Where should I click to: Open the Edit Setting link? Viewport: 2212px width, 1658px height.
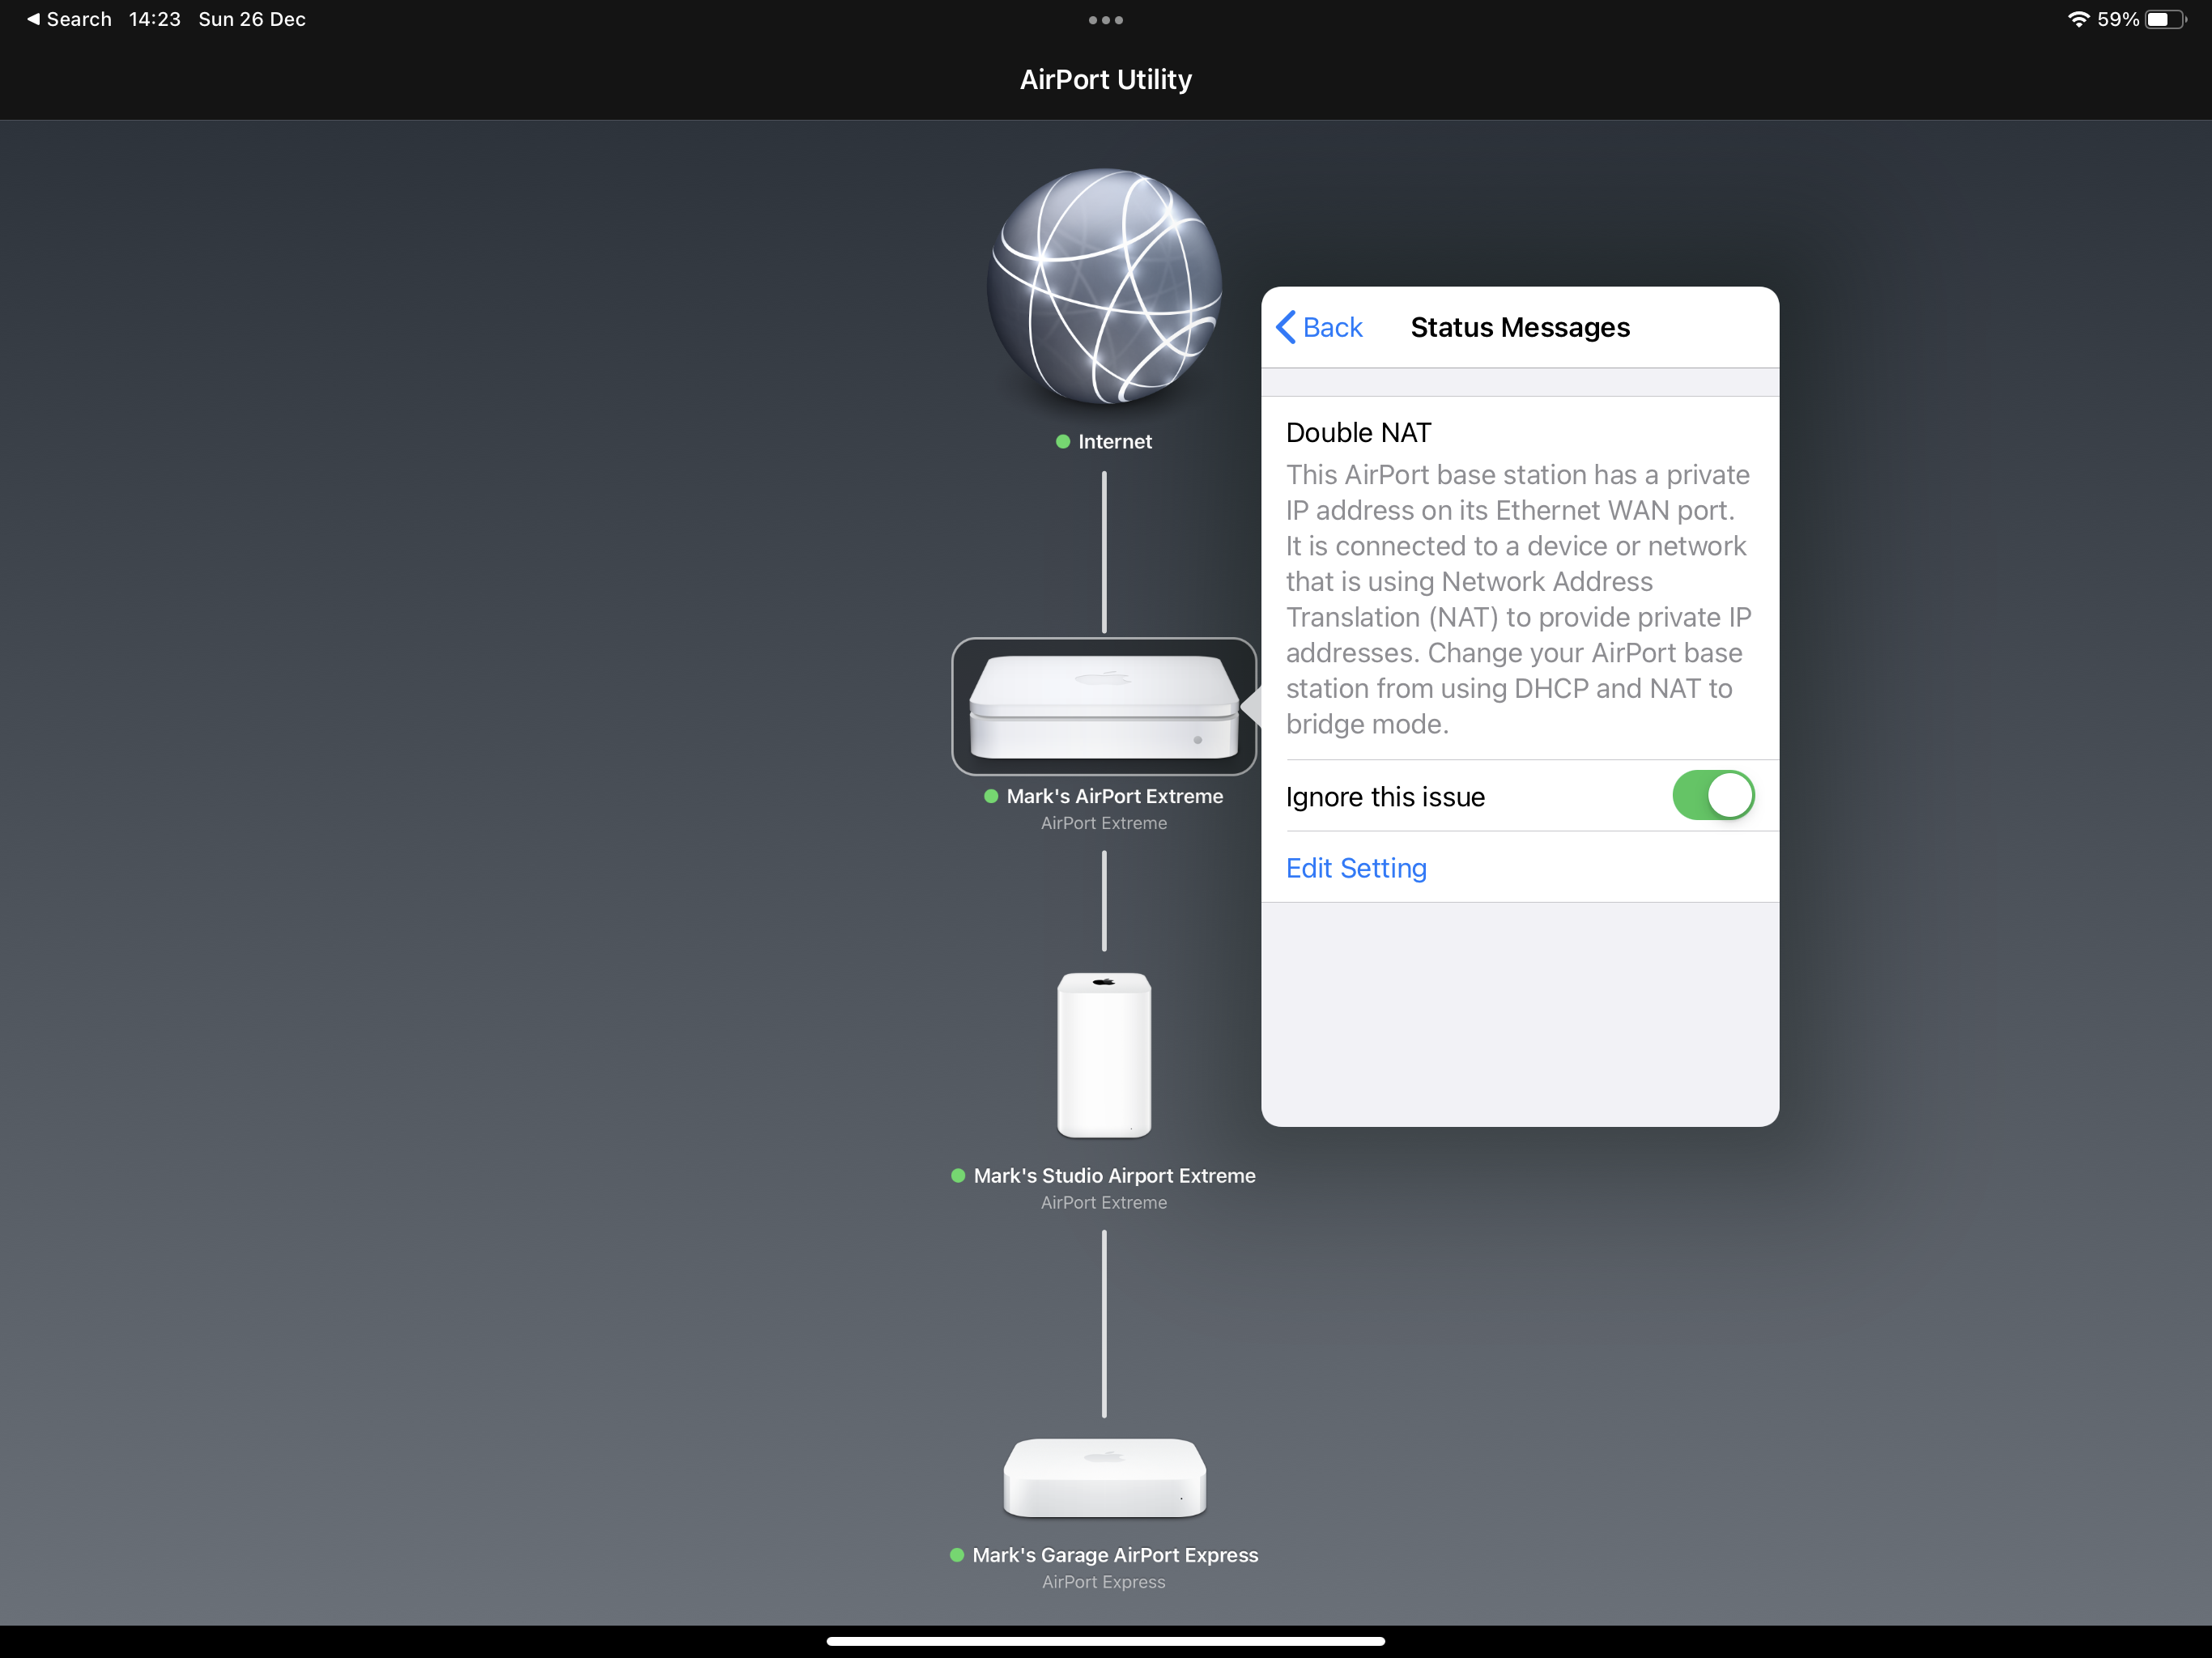tap(1356, 868)
